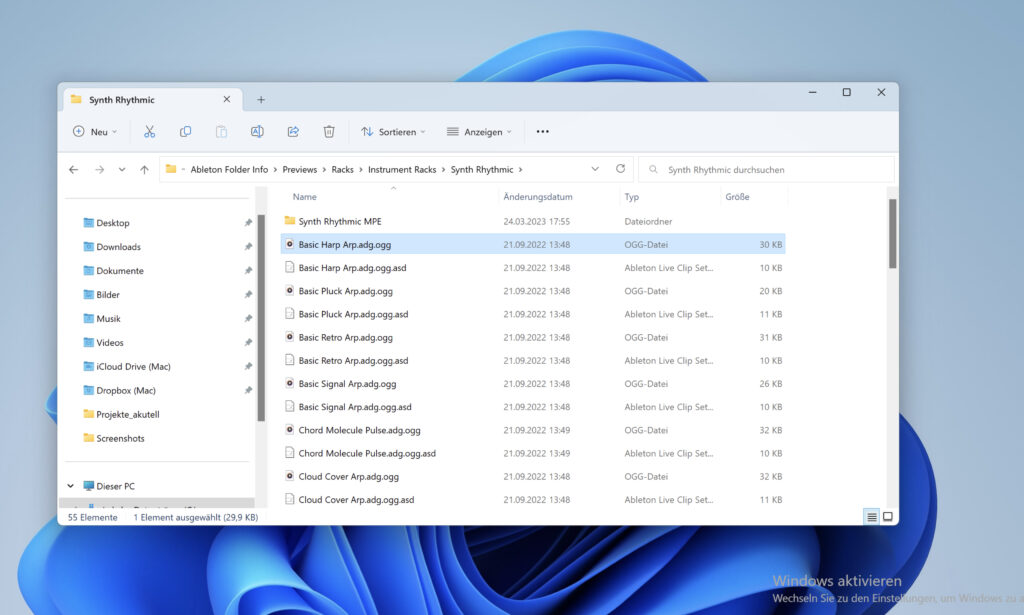Click the Cut scissors icon
Screen dimensions: 1024x615
click(x=150, y=132)
